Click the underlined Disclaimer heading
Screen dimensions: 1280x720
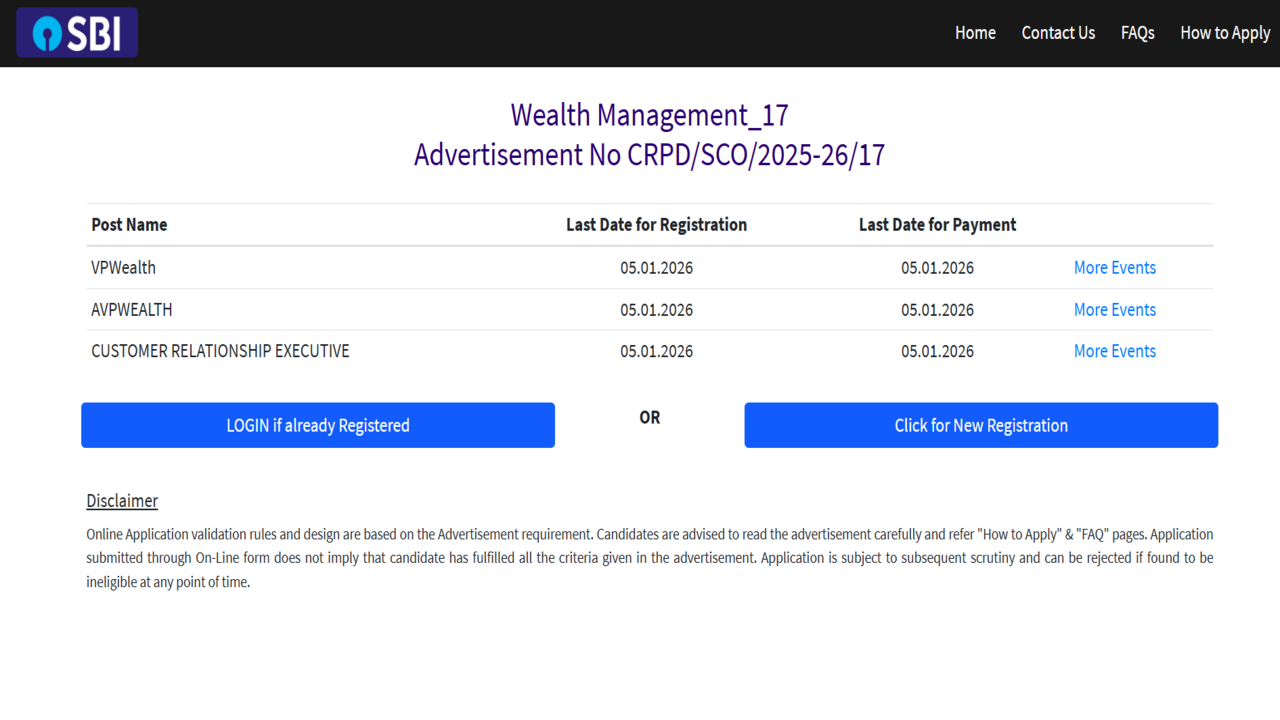[122, 501]
